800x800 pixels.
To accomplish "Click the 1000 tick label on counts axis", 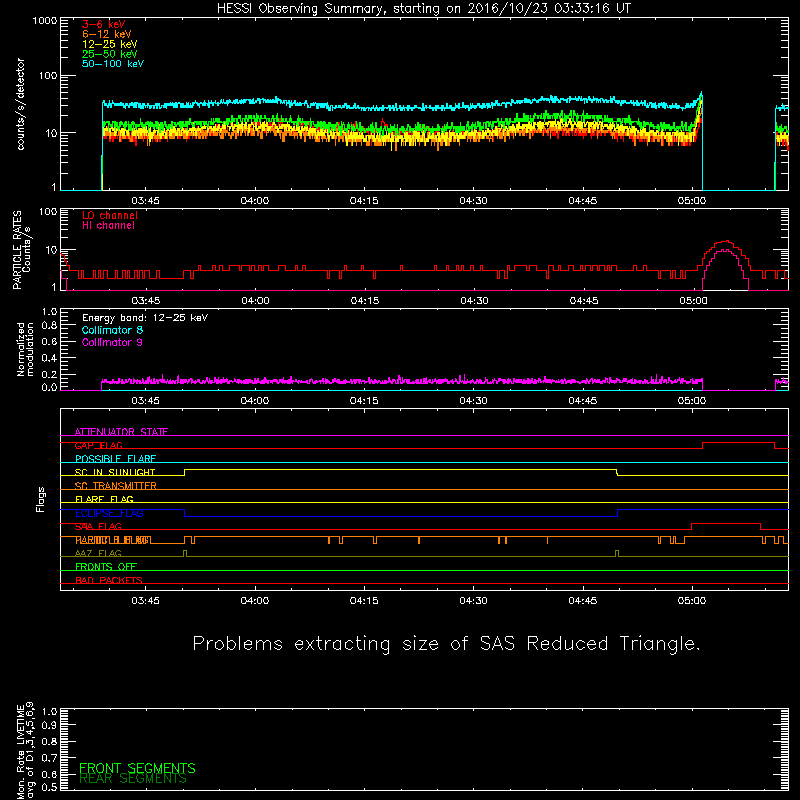I will click(x=45, y=21).
